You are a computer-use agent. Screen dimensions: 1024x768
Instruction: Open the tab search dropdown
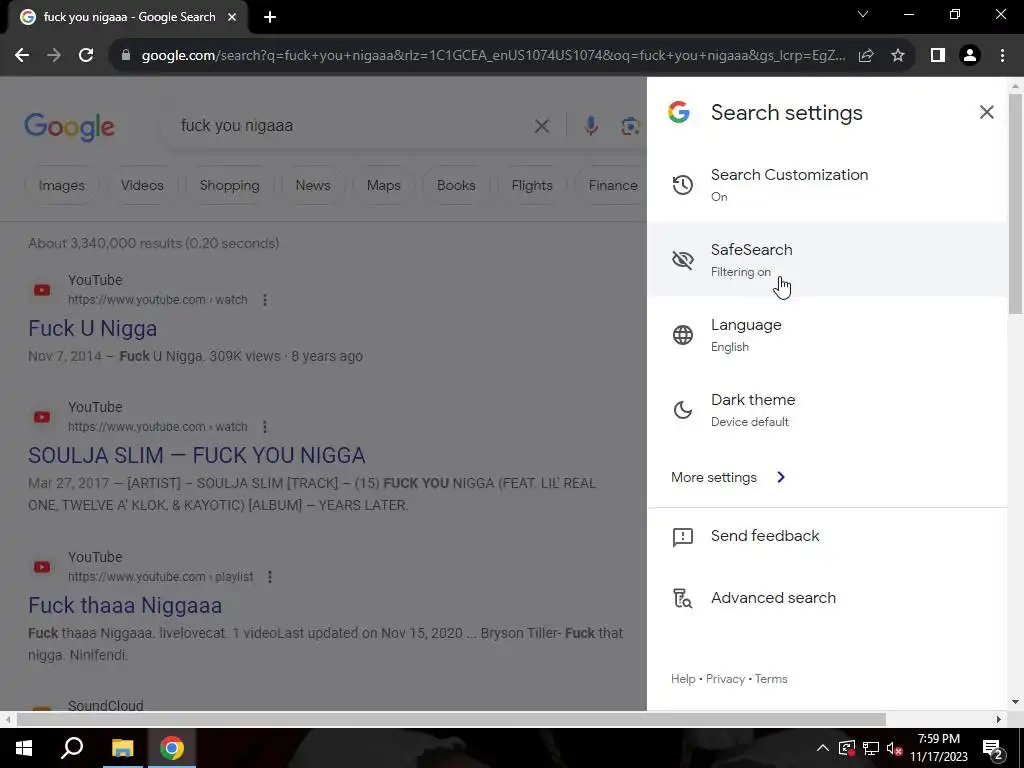click(863, 14)
